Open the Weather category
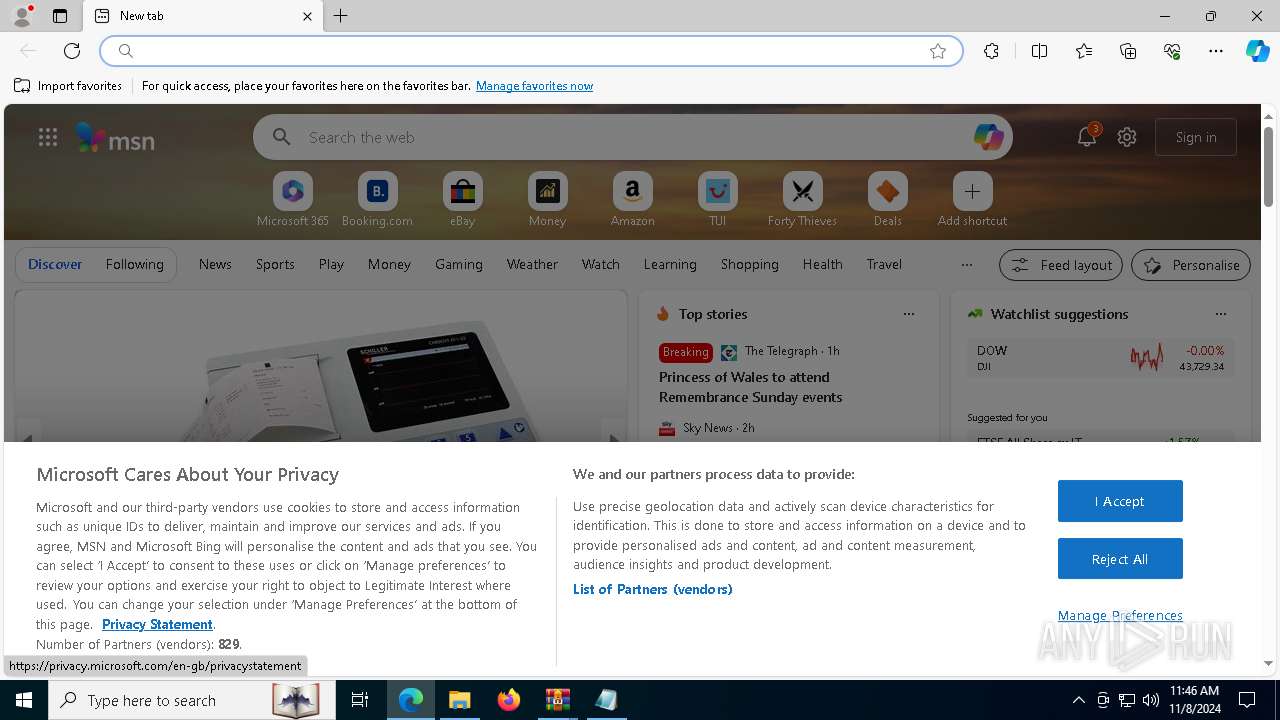The width and height of the screenshot is (1280, 720). pyautogui.click(x=532, y=264)
